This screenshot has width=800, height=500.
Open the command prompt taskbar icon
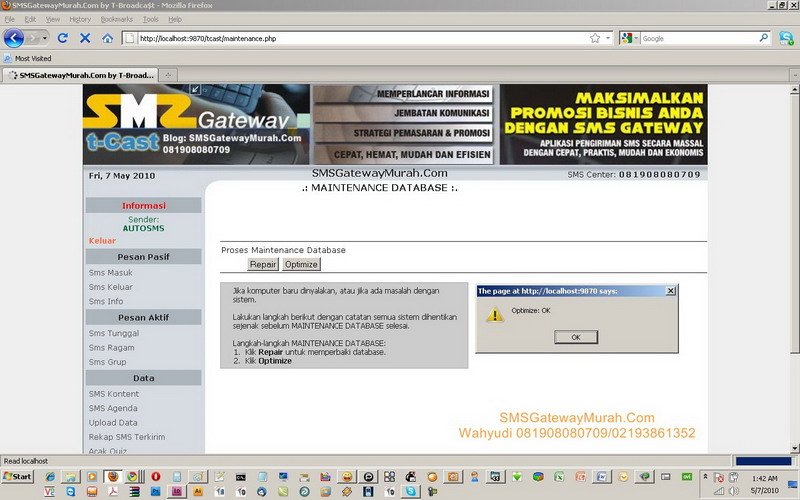[x=241, y=478]
